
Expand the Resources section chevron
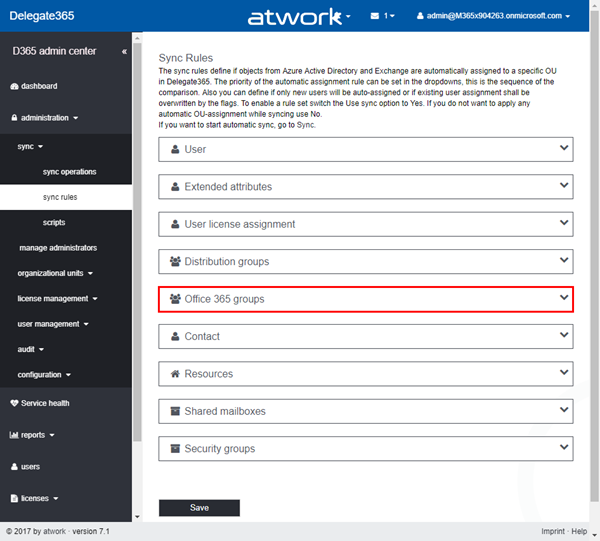pyautogui.click(x=564, y=372)
